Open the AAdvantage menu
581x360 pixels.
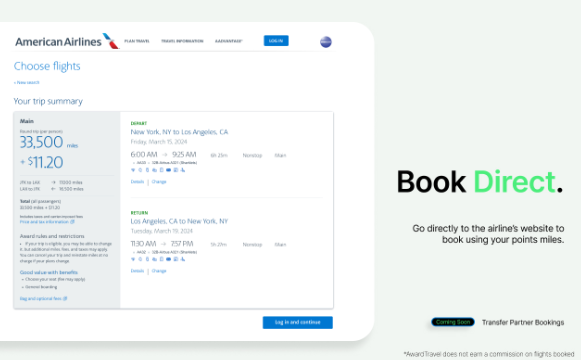tap(229, 41)
